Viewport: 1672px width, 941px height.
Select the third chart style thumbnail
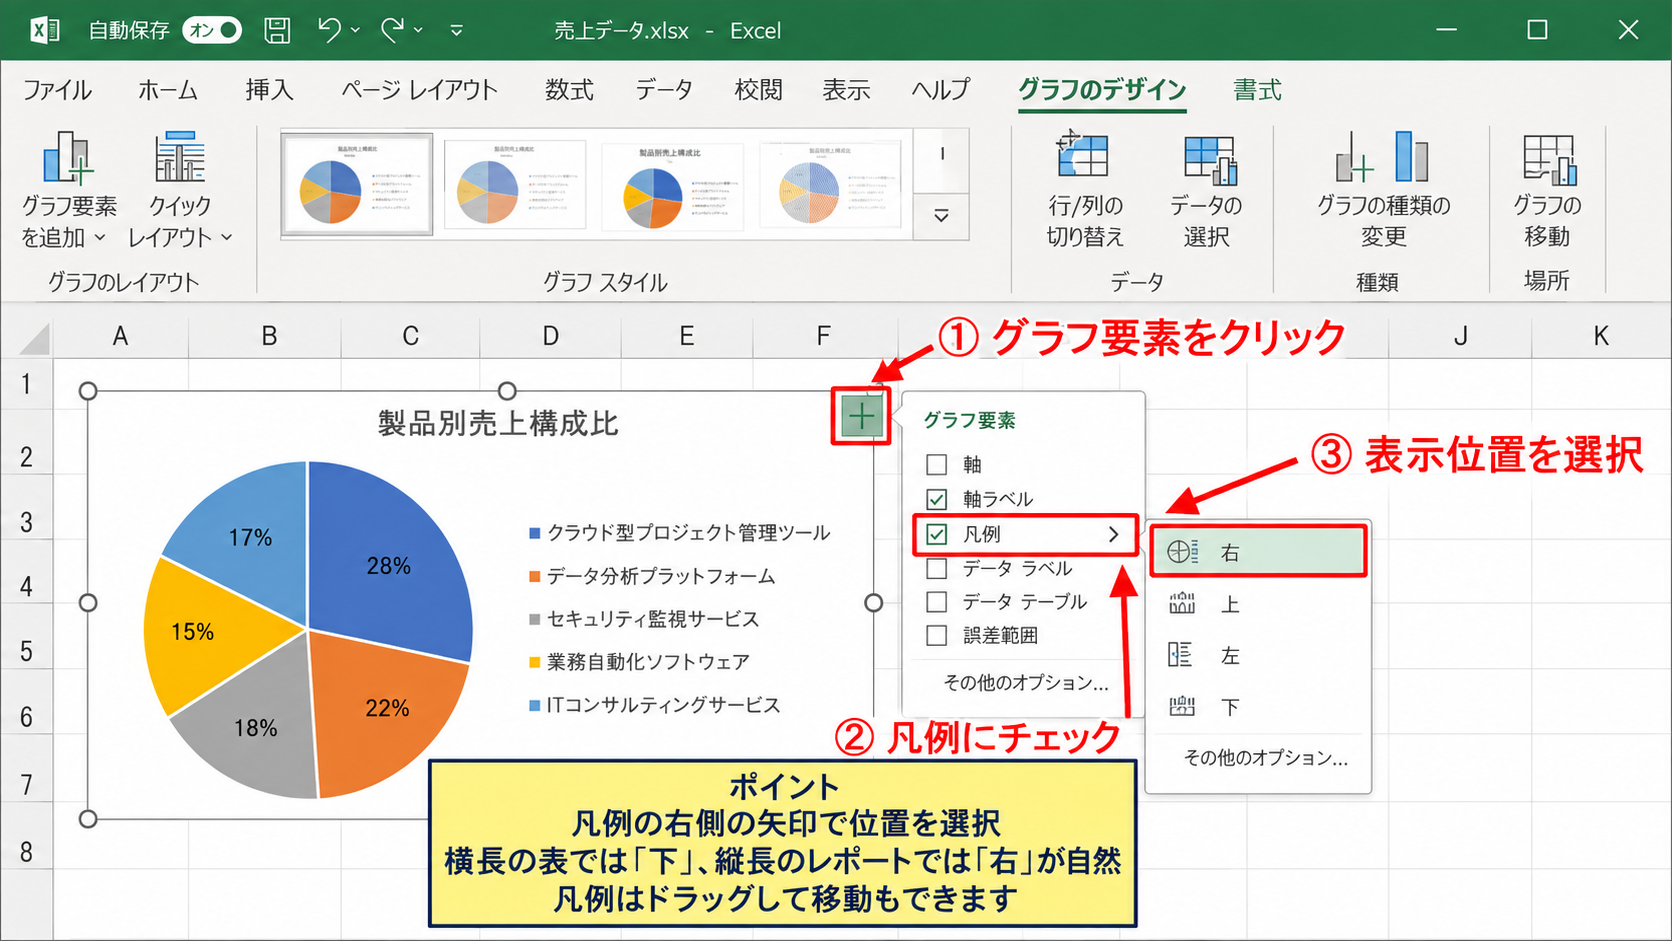coord(672,186)
